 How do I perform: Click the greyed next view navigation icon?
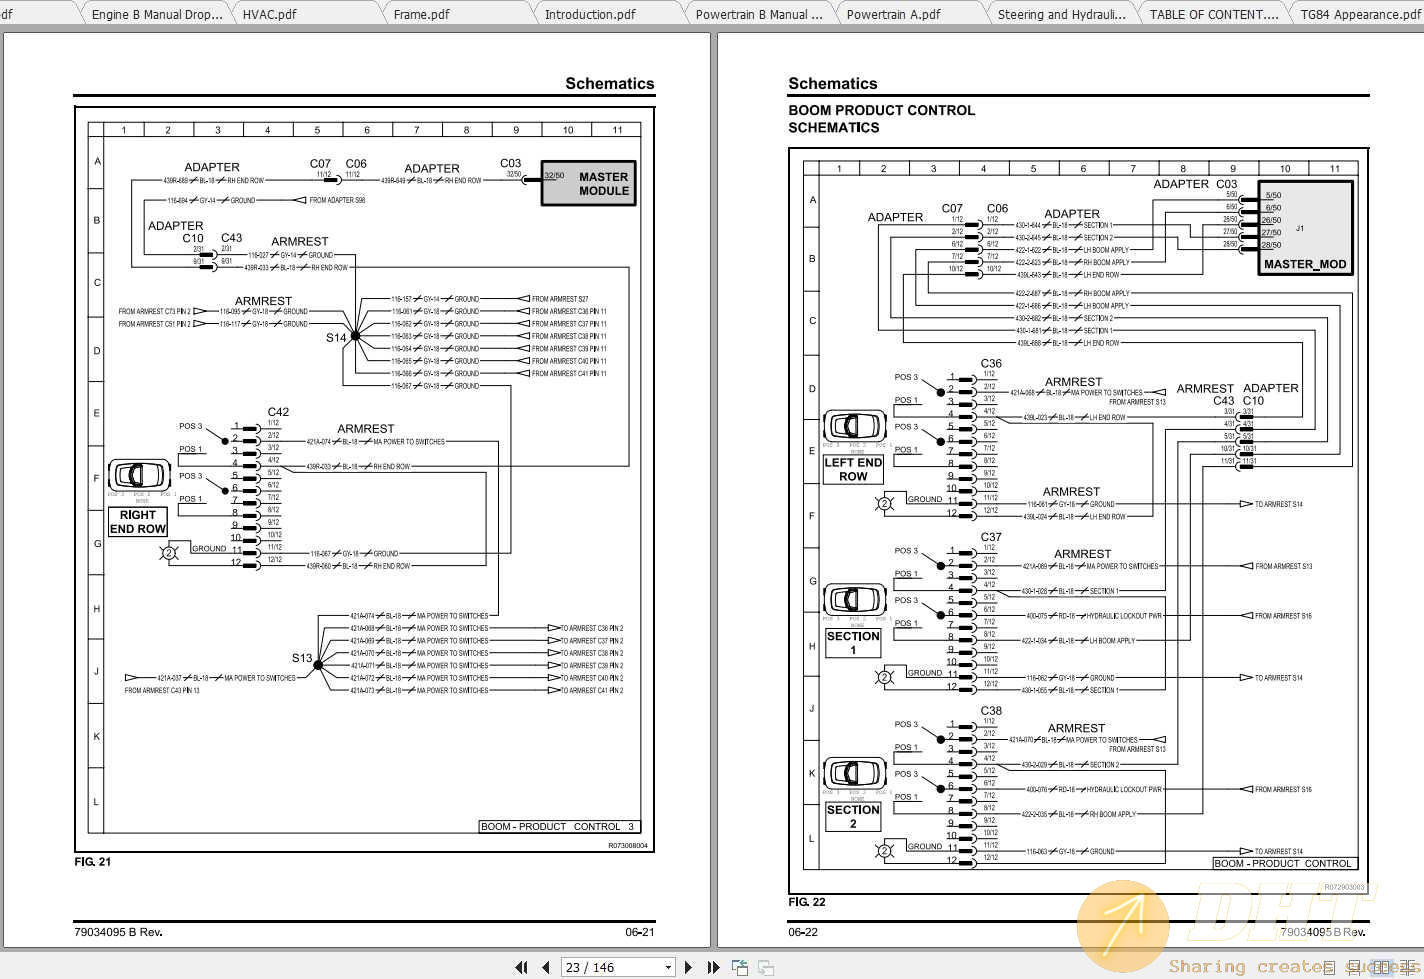(x=766, y=967)
